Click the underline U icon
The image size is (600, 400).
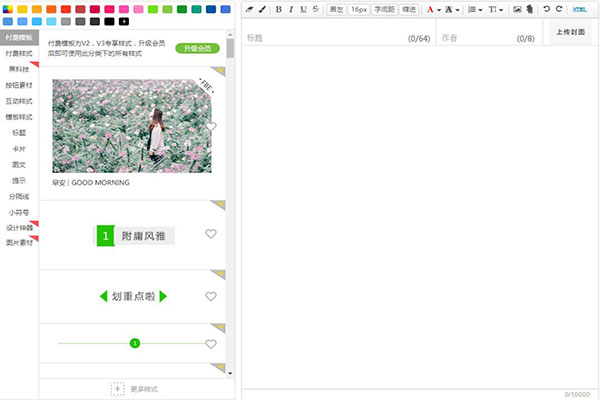[x=303, y=9]
